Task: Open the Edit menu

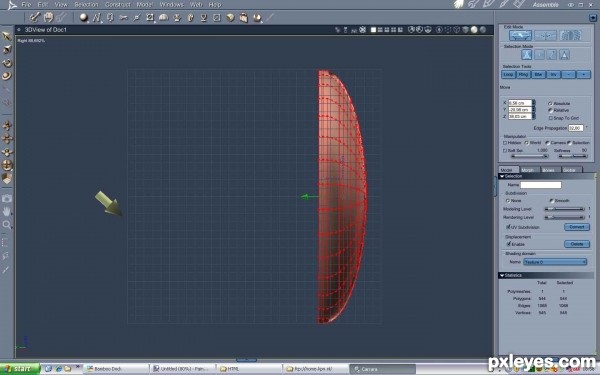Action: pyautogui.click(x=43, y=5)
